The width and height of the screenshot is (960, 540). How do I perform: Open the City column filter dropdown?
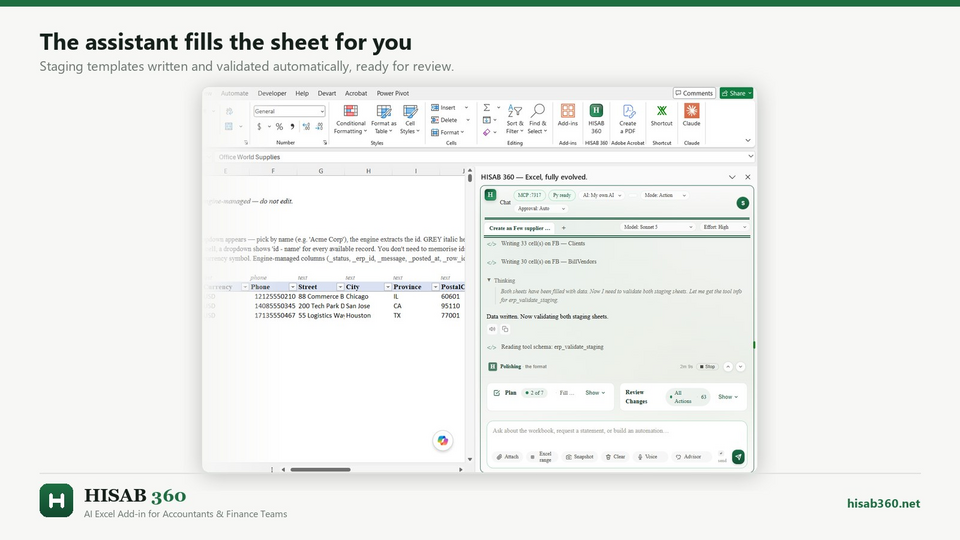pos(388,287)
